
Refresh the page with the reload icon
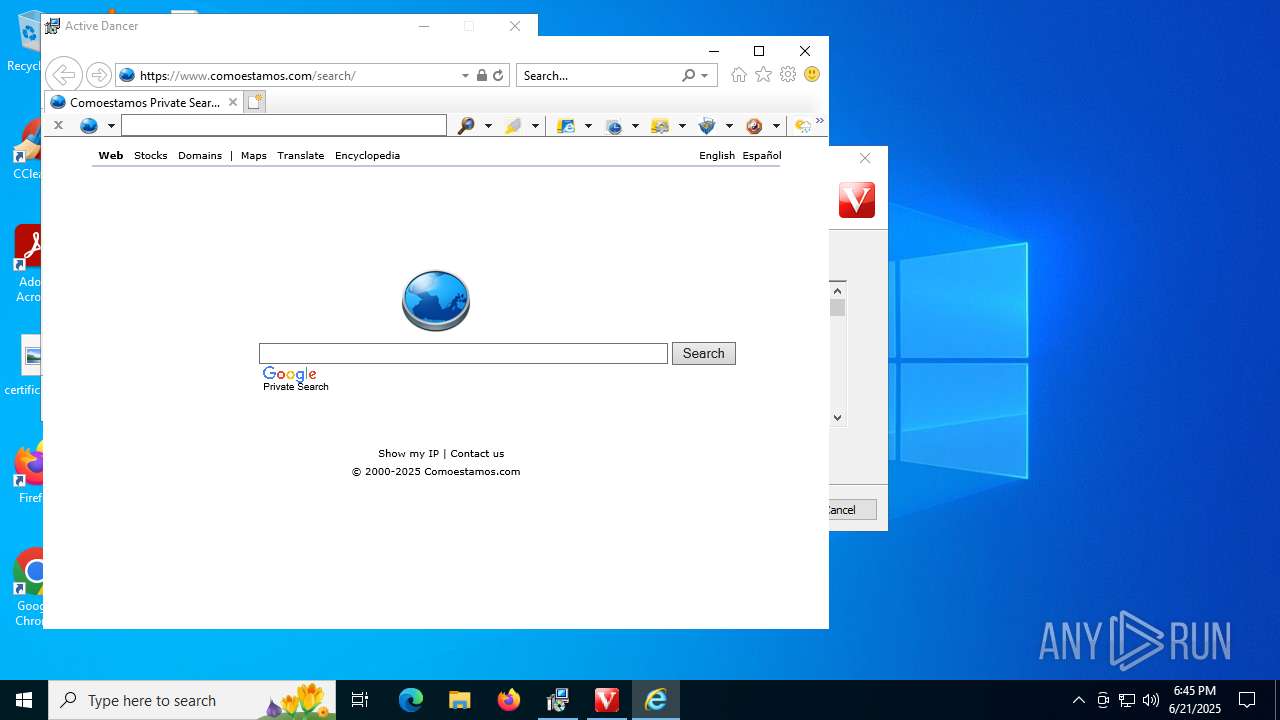click(498, 75)
